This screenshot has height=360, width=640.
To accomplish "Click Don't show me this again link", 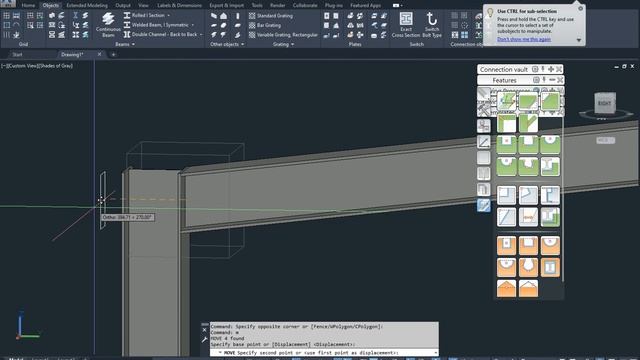I will click(x=524, y=39).
